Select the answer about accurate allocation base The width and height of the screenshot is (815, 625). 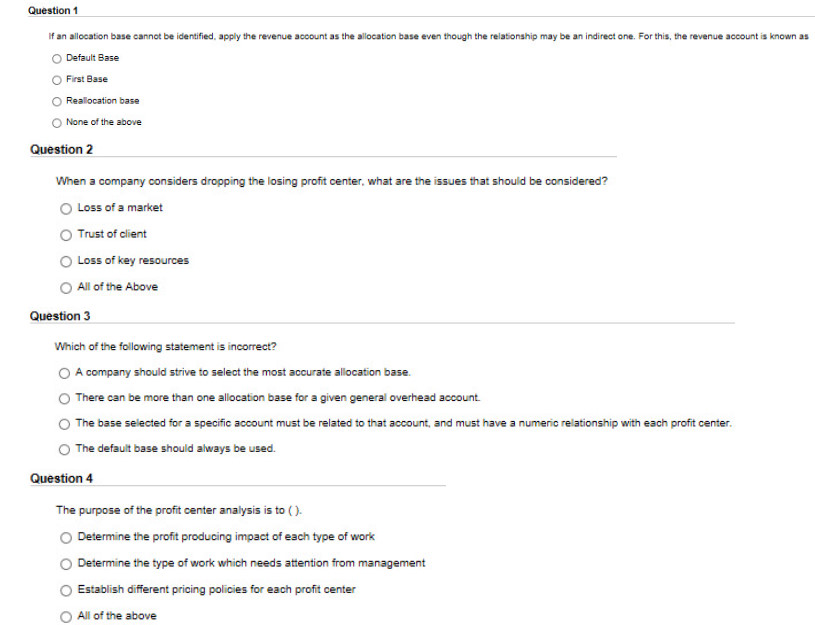pos(64,372)
